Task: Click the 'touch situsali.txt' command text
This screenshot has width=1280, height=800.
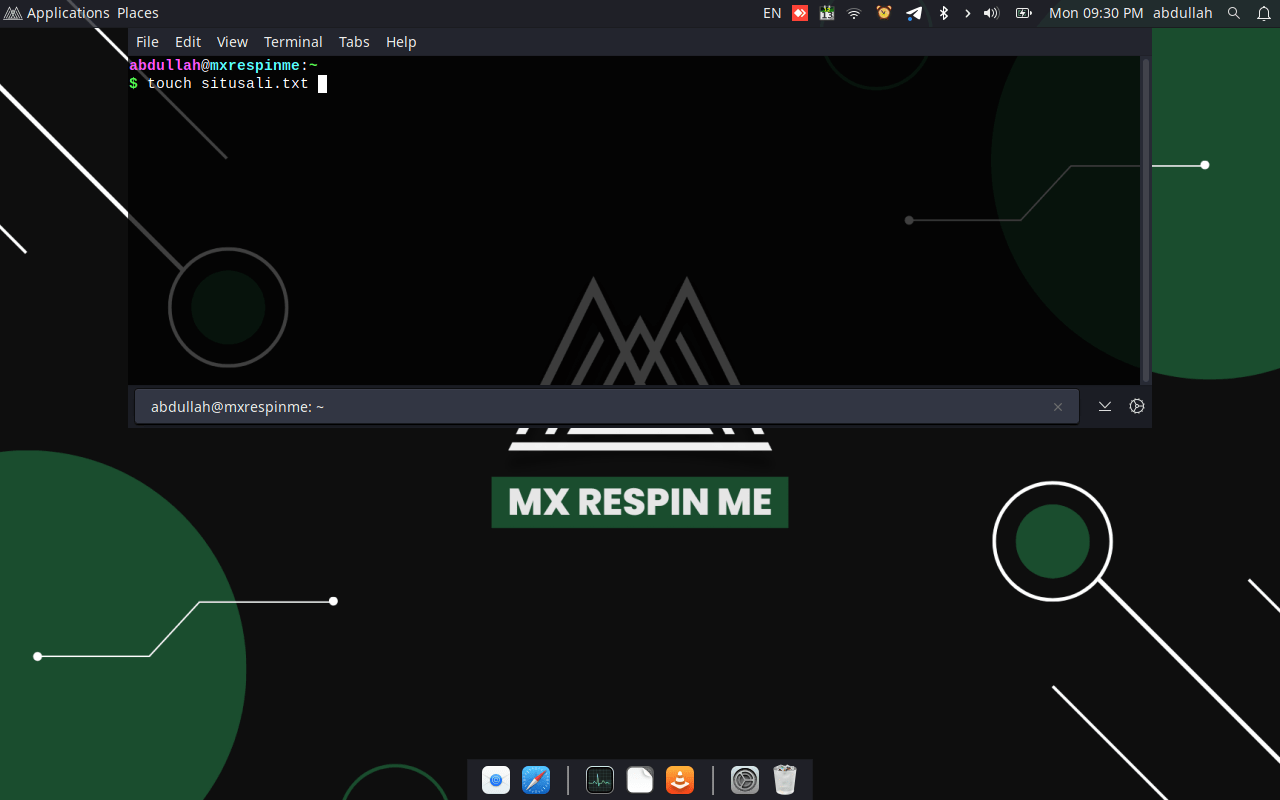Action: pos(228,84)
